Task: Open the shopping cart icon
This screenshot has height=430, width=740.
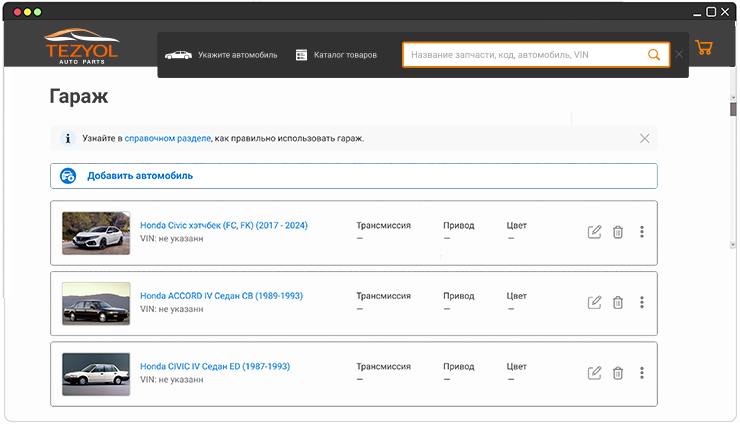Action: tap(704, 47)
